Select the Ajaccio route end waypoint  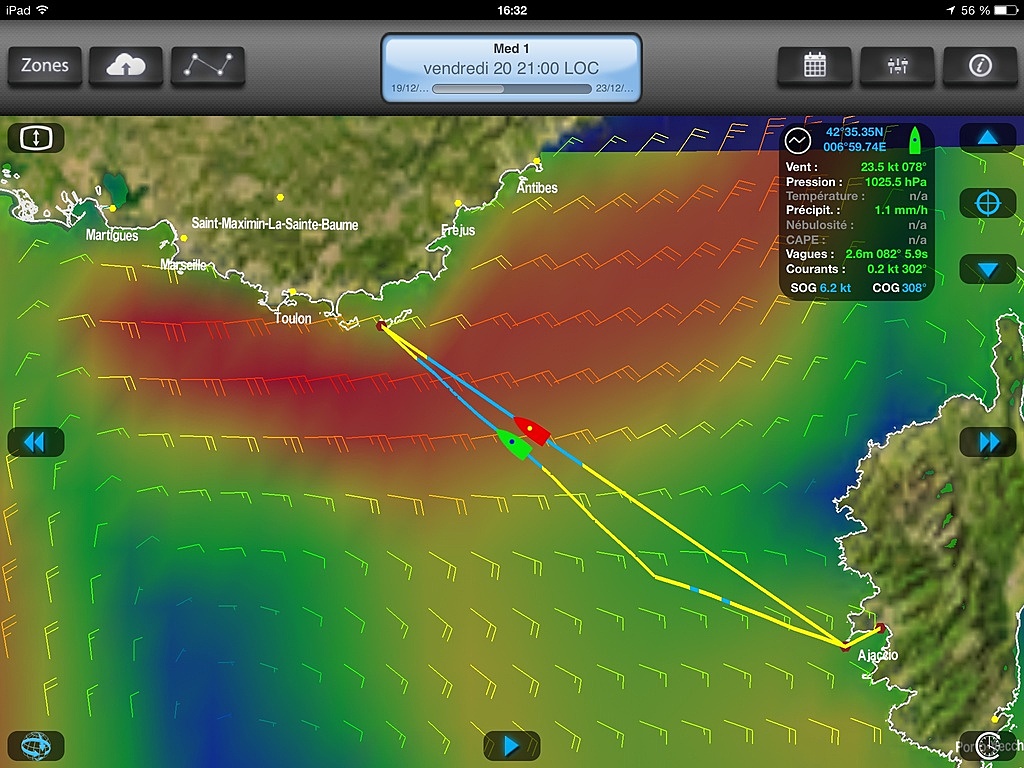click(x=880, y=628)
